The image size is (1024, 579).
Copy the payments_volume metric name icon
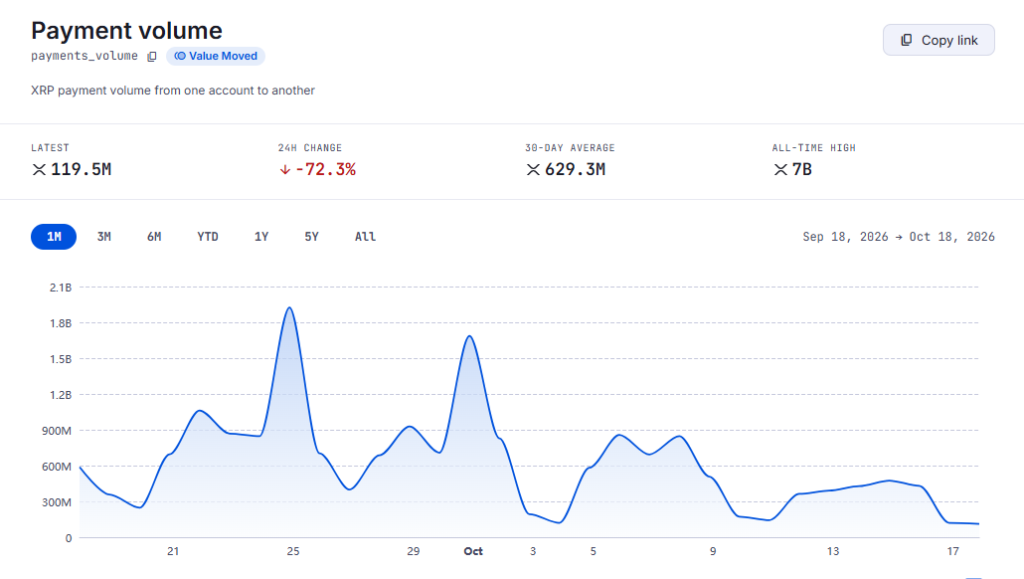pos(152,57)
